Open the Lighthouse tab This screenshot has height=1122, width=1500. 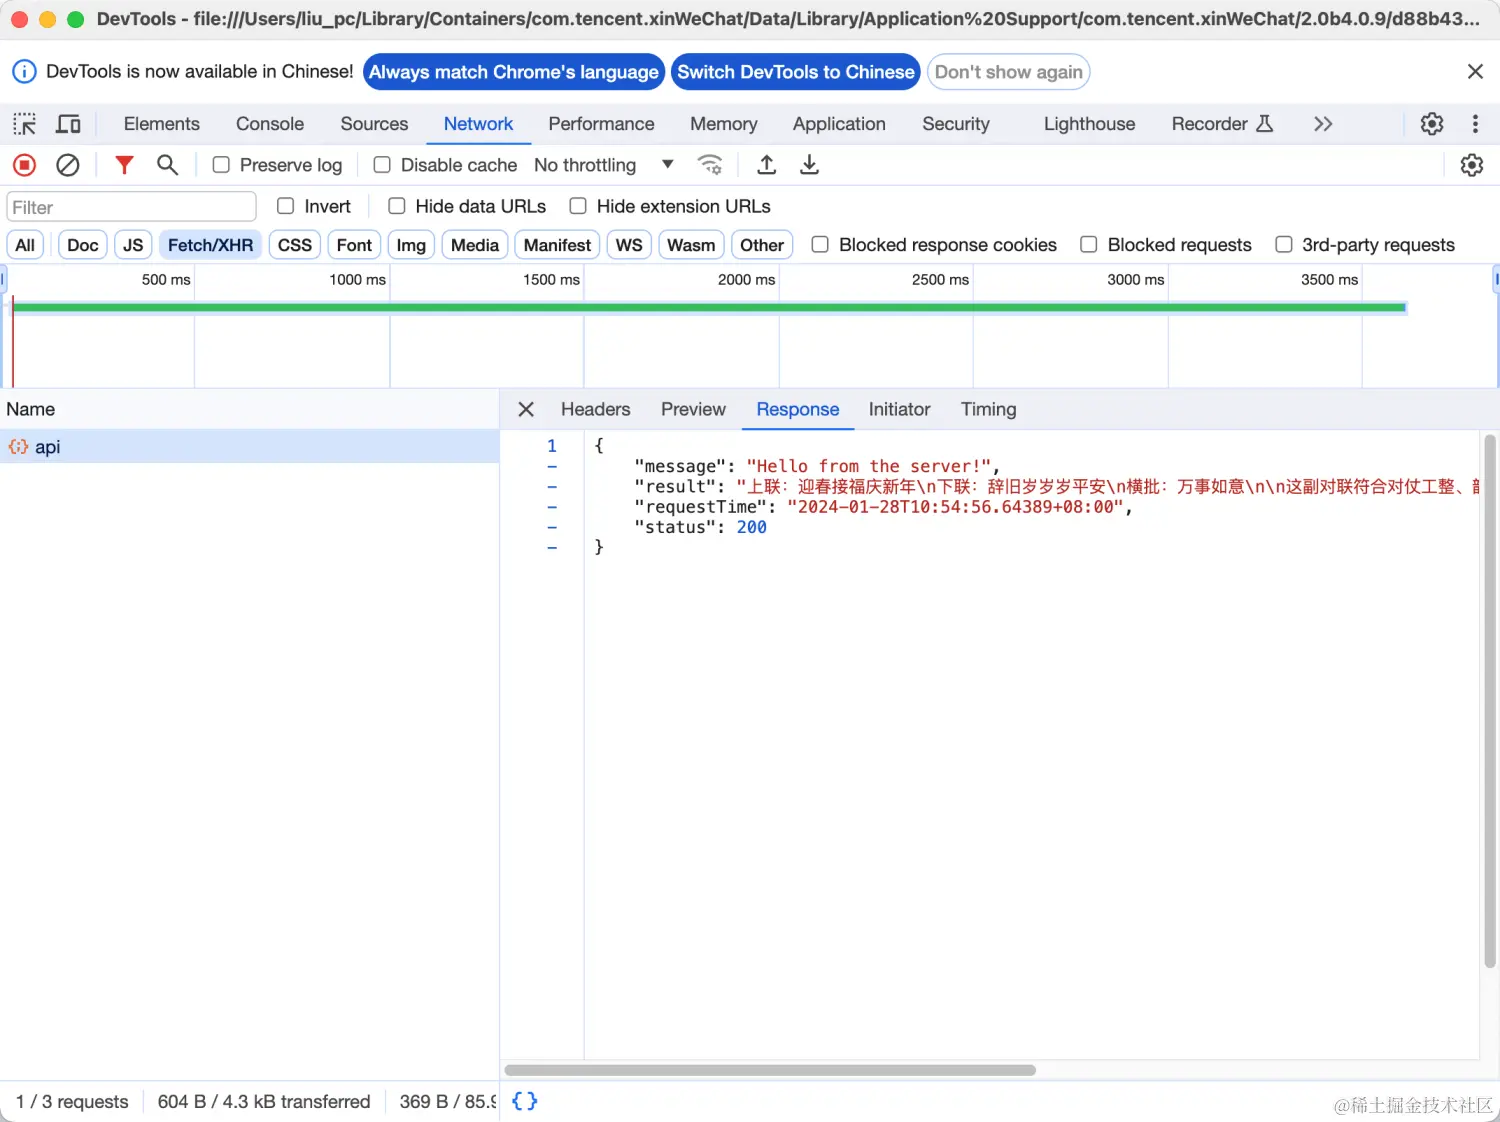1090,124
